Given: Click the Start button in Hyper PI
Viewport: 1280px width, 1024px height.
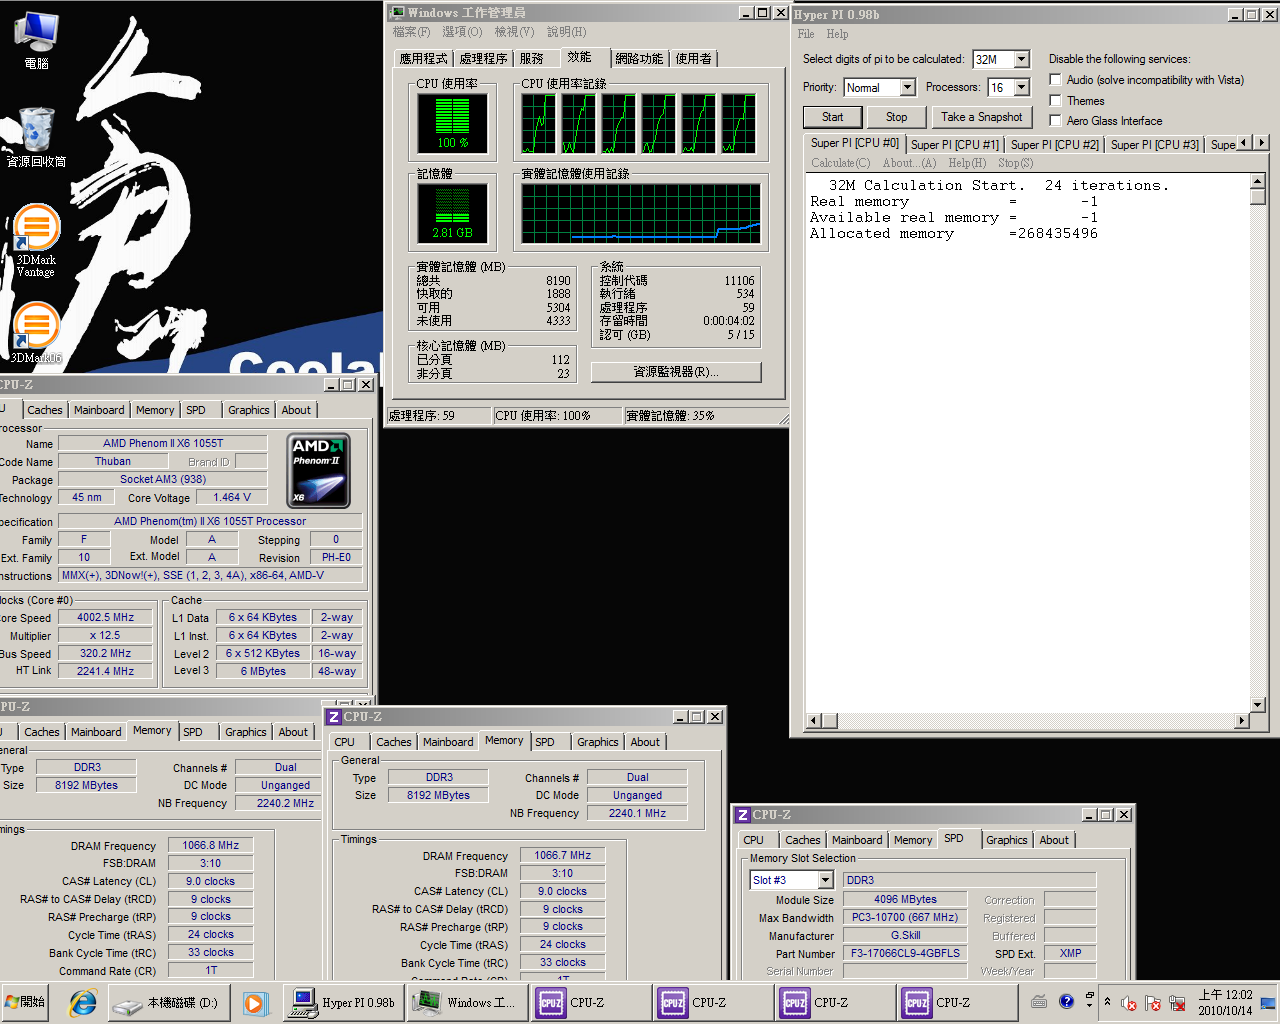Looking at the screenshot, I should tap(833, 117).
